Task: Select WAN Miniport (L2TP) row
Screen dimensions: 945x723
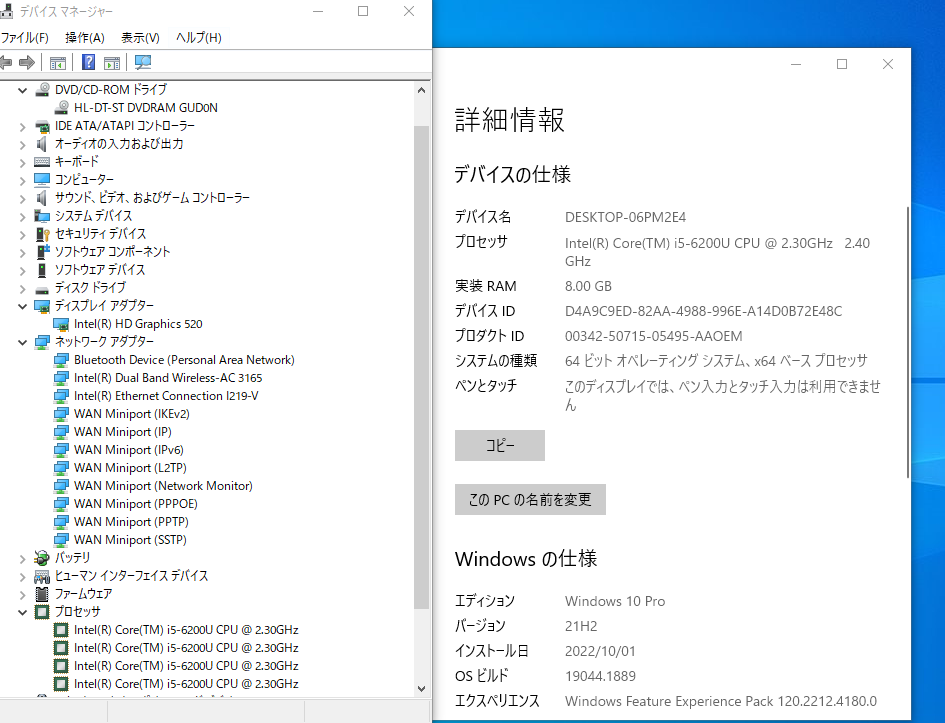Action: [130, 468]
